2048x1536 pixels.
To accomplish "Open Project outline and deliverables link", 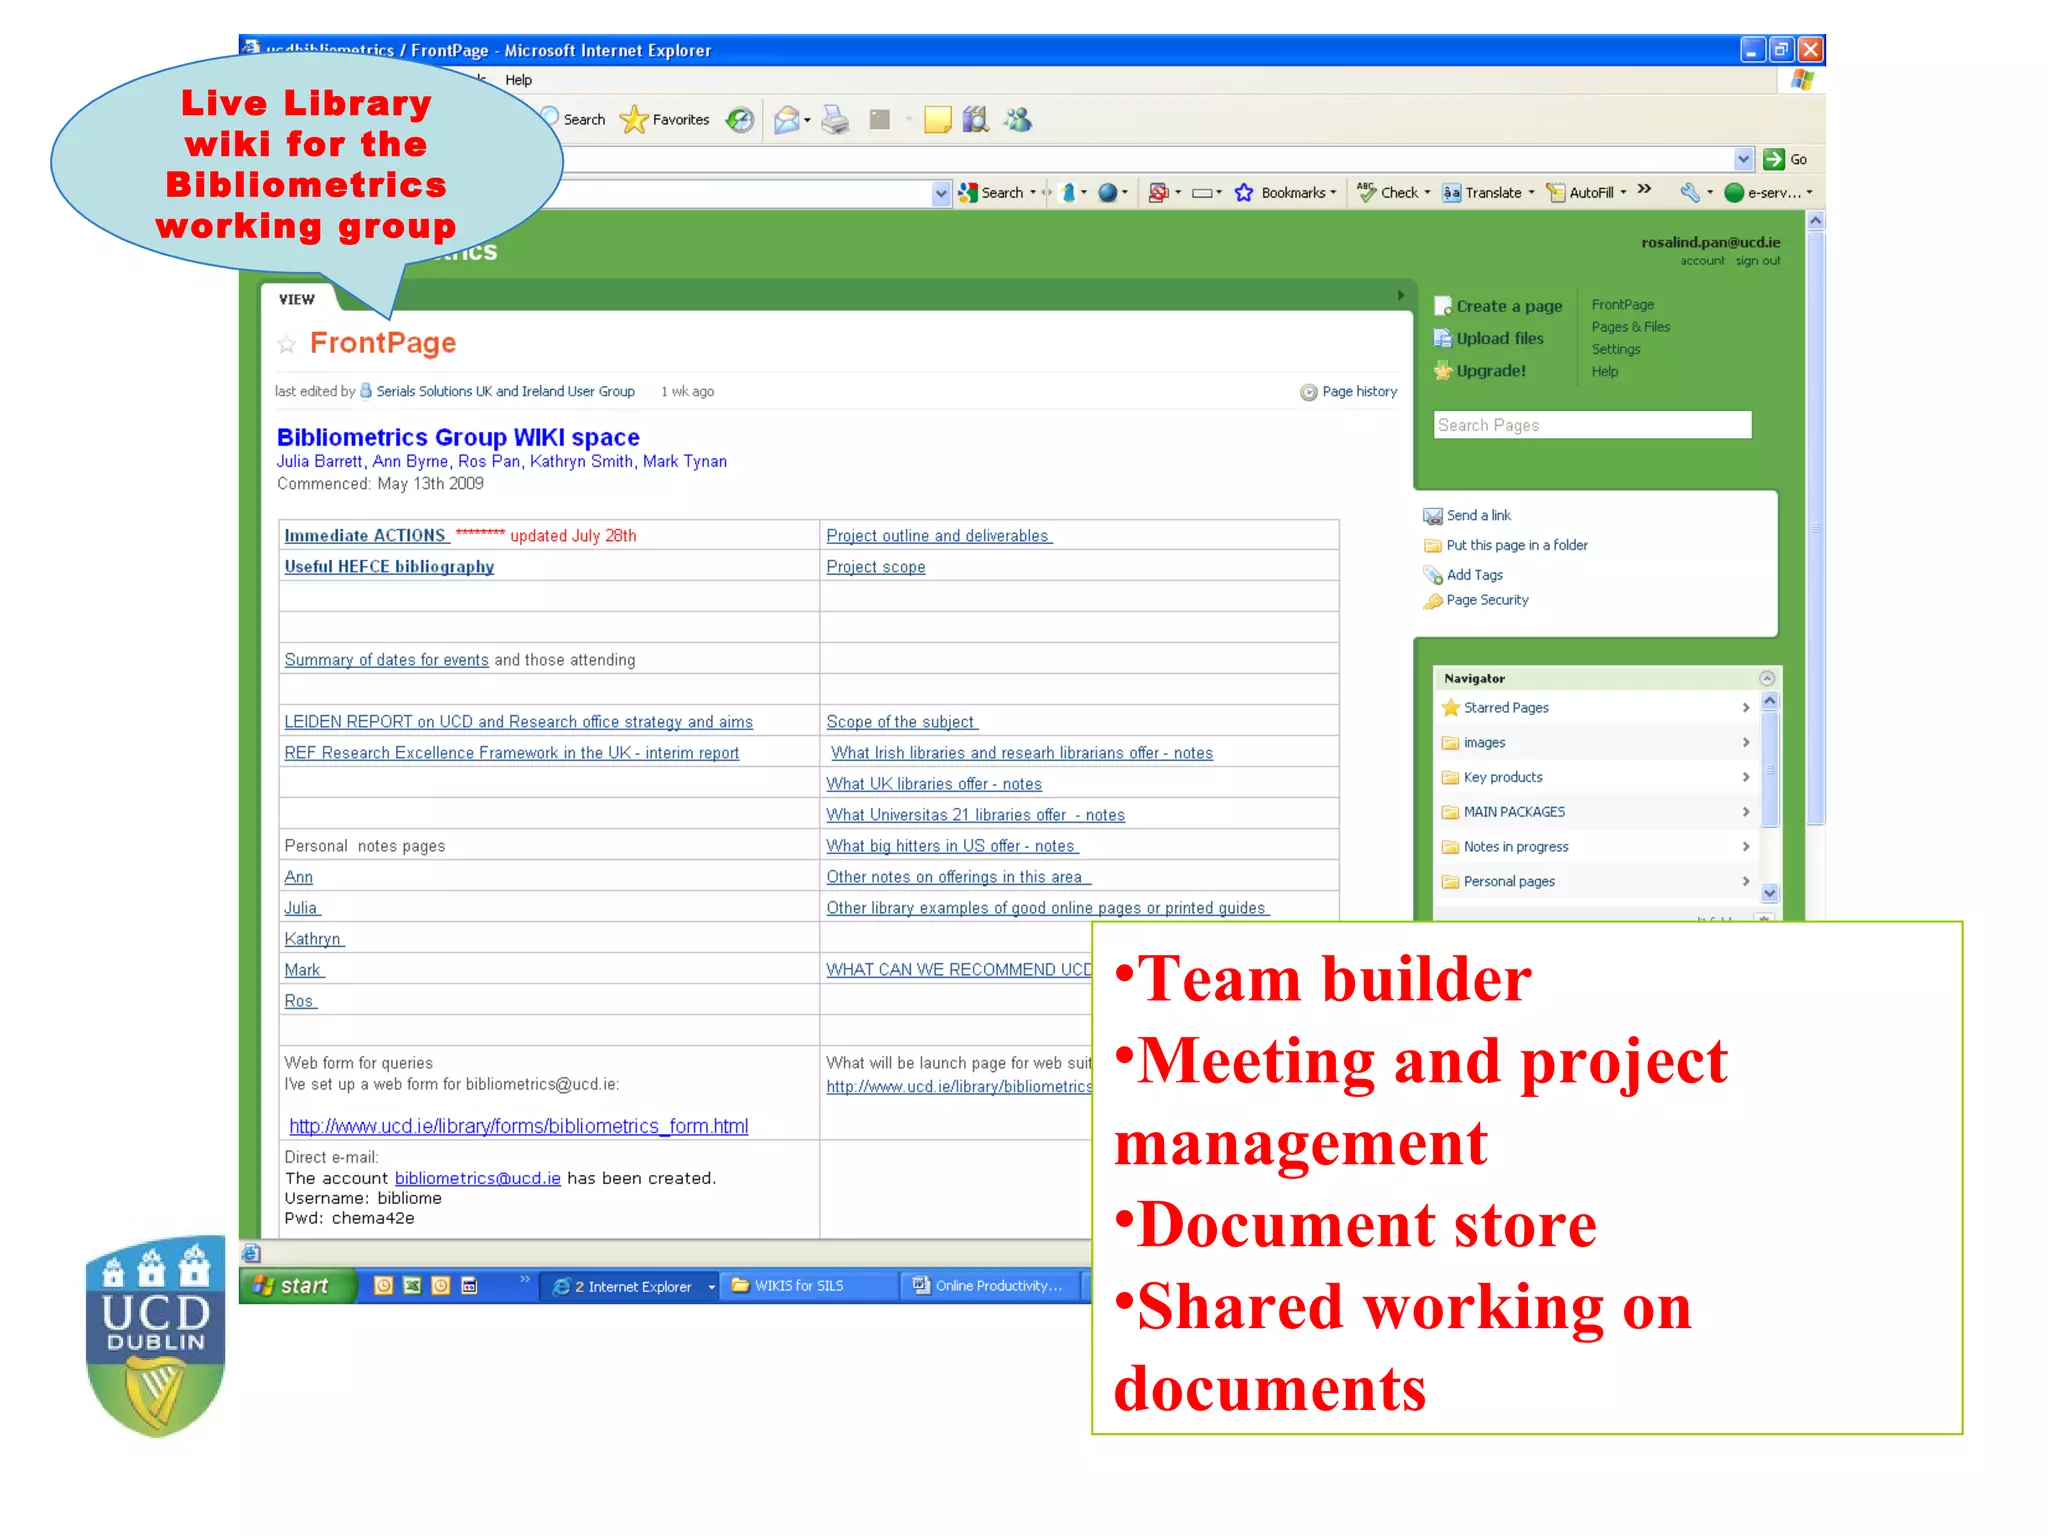I will click(x=938, y=536).
